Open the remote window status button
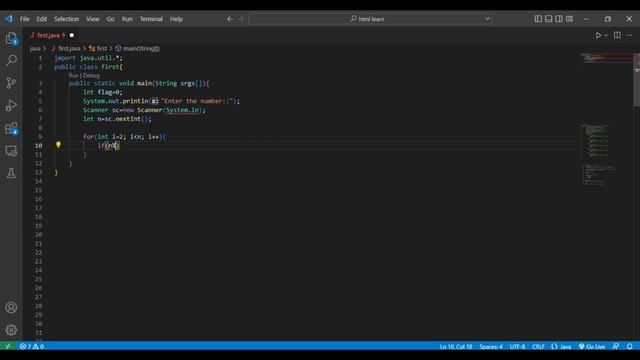 (8, 346)
